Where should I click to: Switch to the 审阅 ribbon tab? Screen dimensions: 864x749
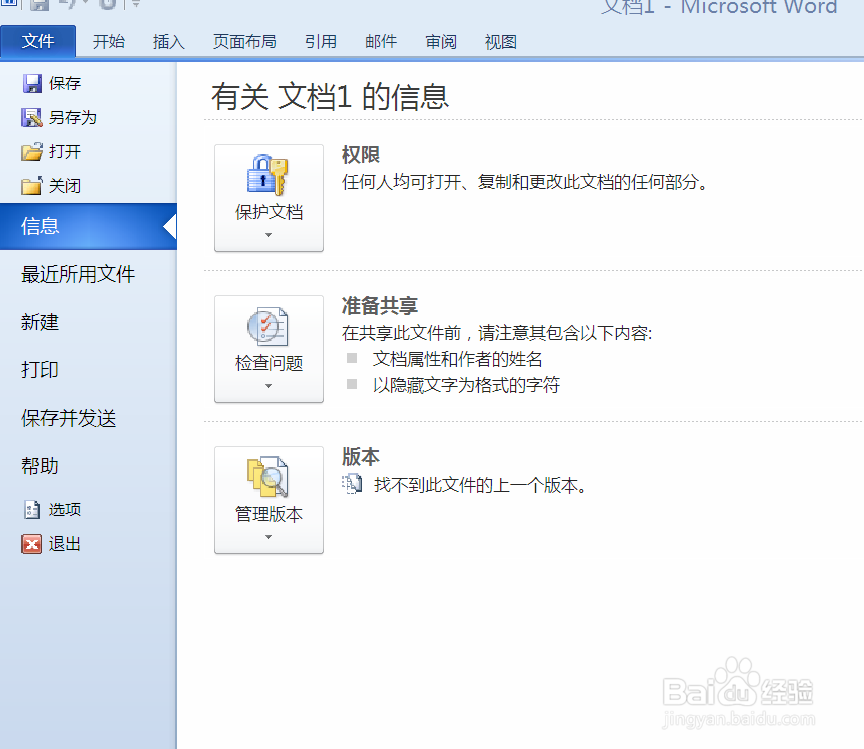coord(441,41)
